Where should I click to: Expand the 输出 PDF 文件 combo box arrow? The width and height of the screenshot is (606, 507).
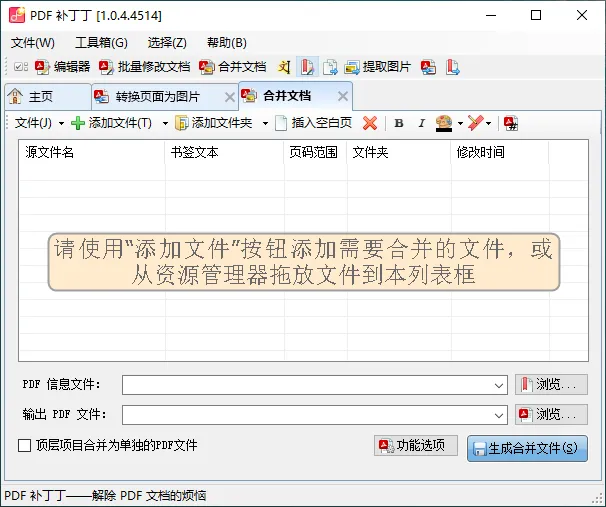coord(499,415)
